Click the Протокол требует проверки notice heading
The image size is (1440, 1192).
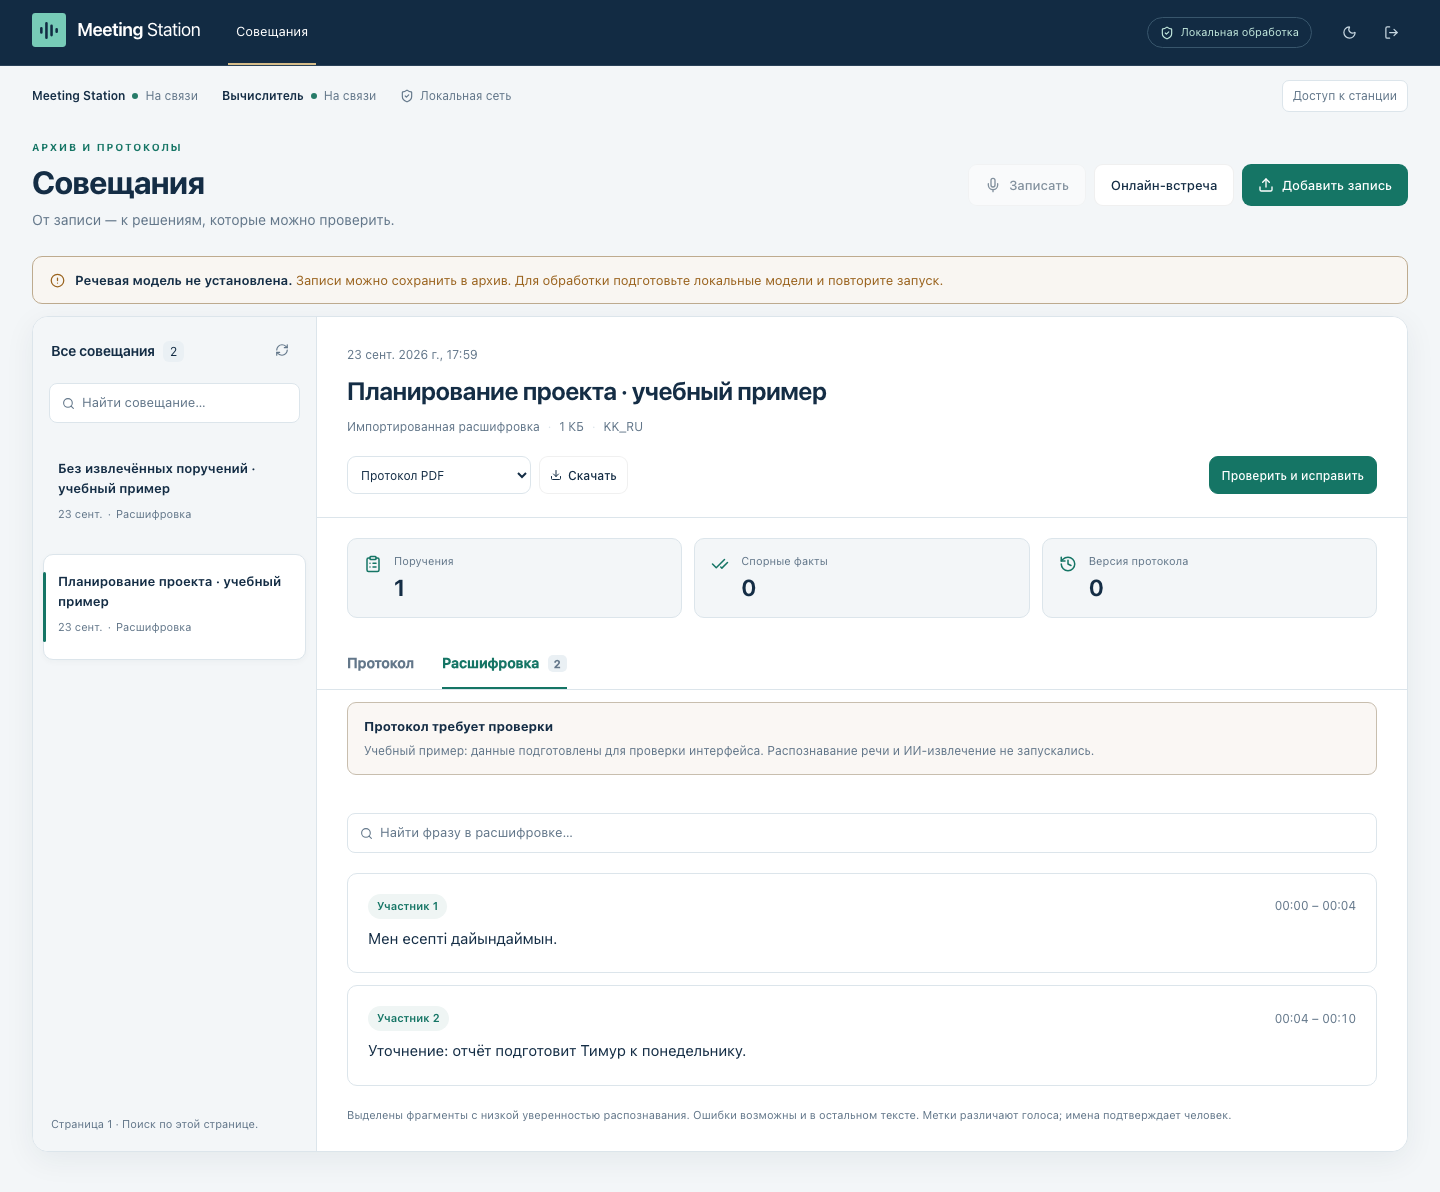pos(458,727)
